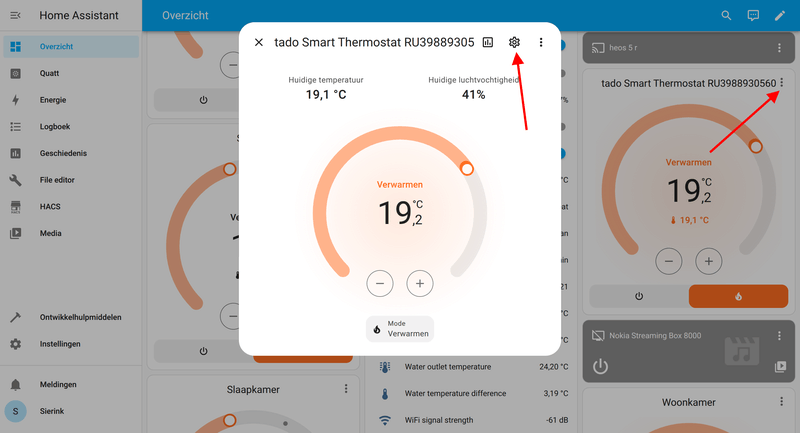The image size is (800, 433).
Task: Open Geschiedenis from sidebar
Action: pos(71,153)
